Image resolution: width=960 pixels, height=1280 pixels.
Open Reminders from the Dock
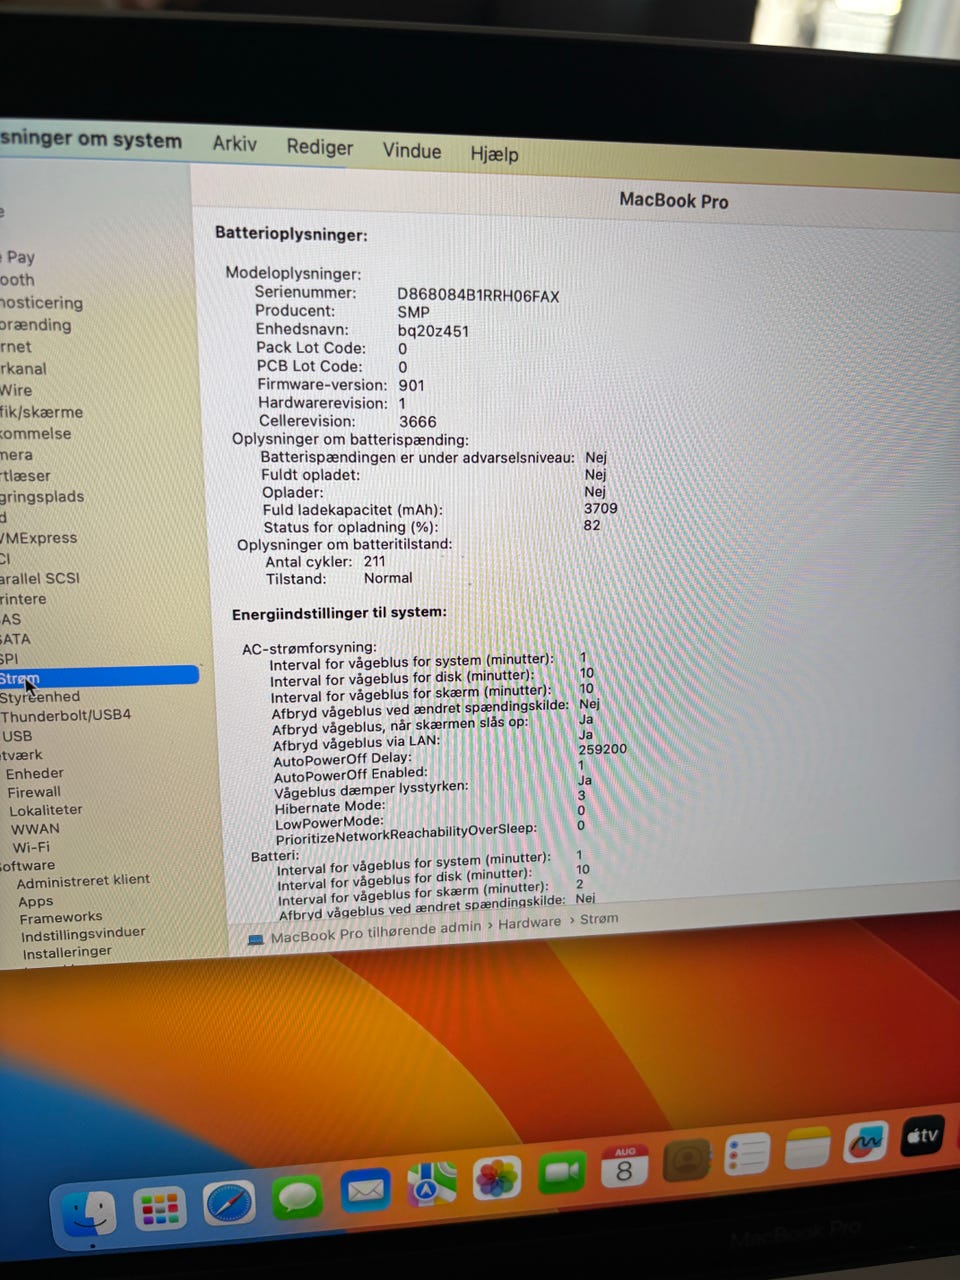747,1154
